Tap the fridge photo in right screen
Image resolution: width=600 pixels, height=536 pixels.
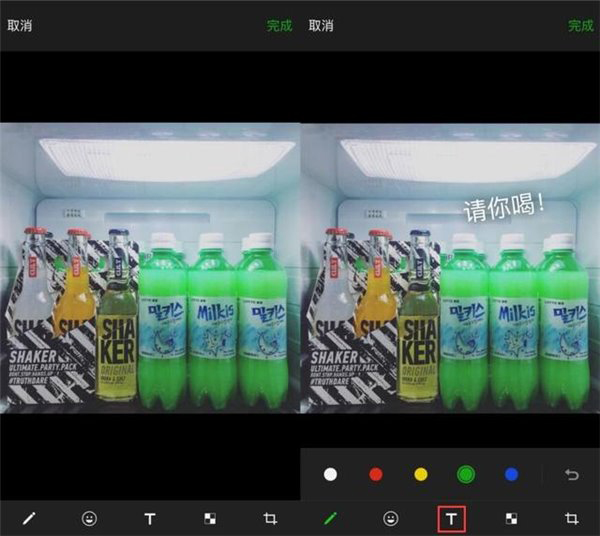pos(450,268)
